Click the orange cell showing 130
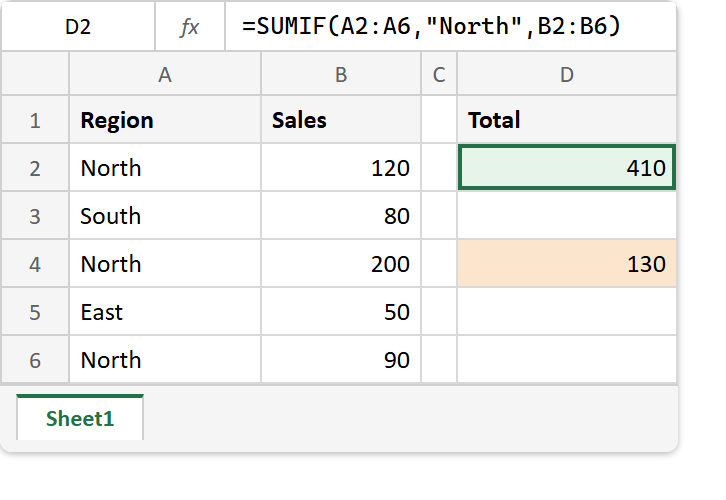The height and width of the screenshot is (500, 726). pos(567,264)
